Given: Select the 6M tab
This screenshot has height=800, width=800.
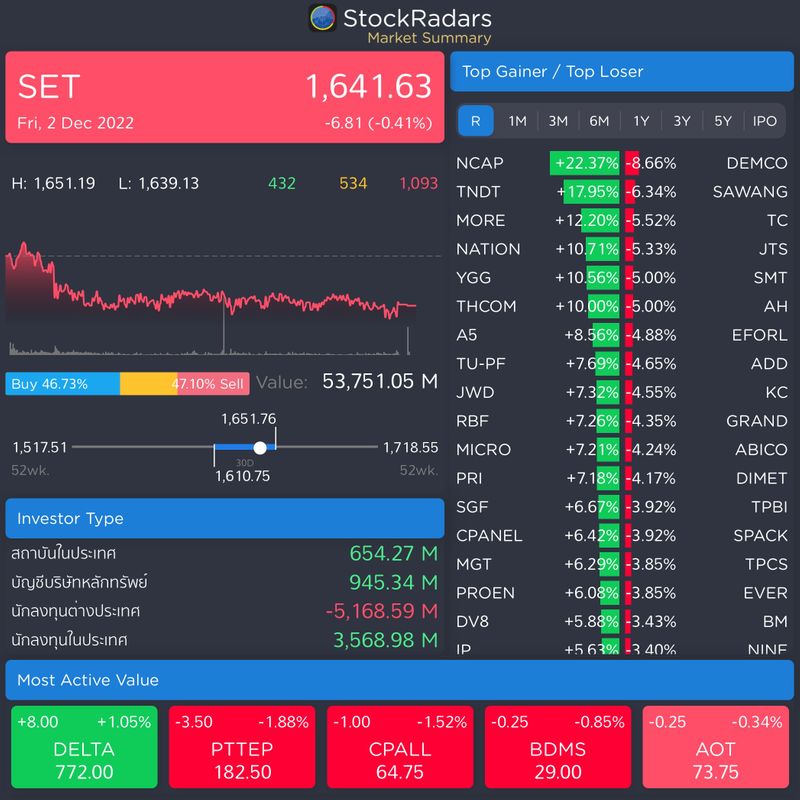Looking at the screenshot, I should (x=598, y=120).
